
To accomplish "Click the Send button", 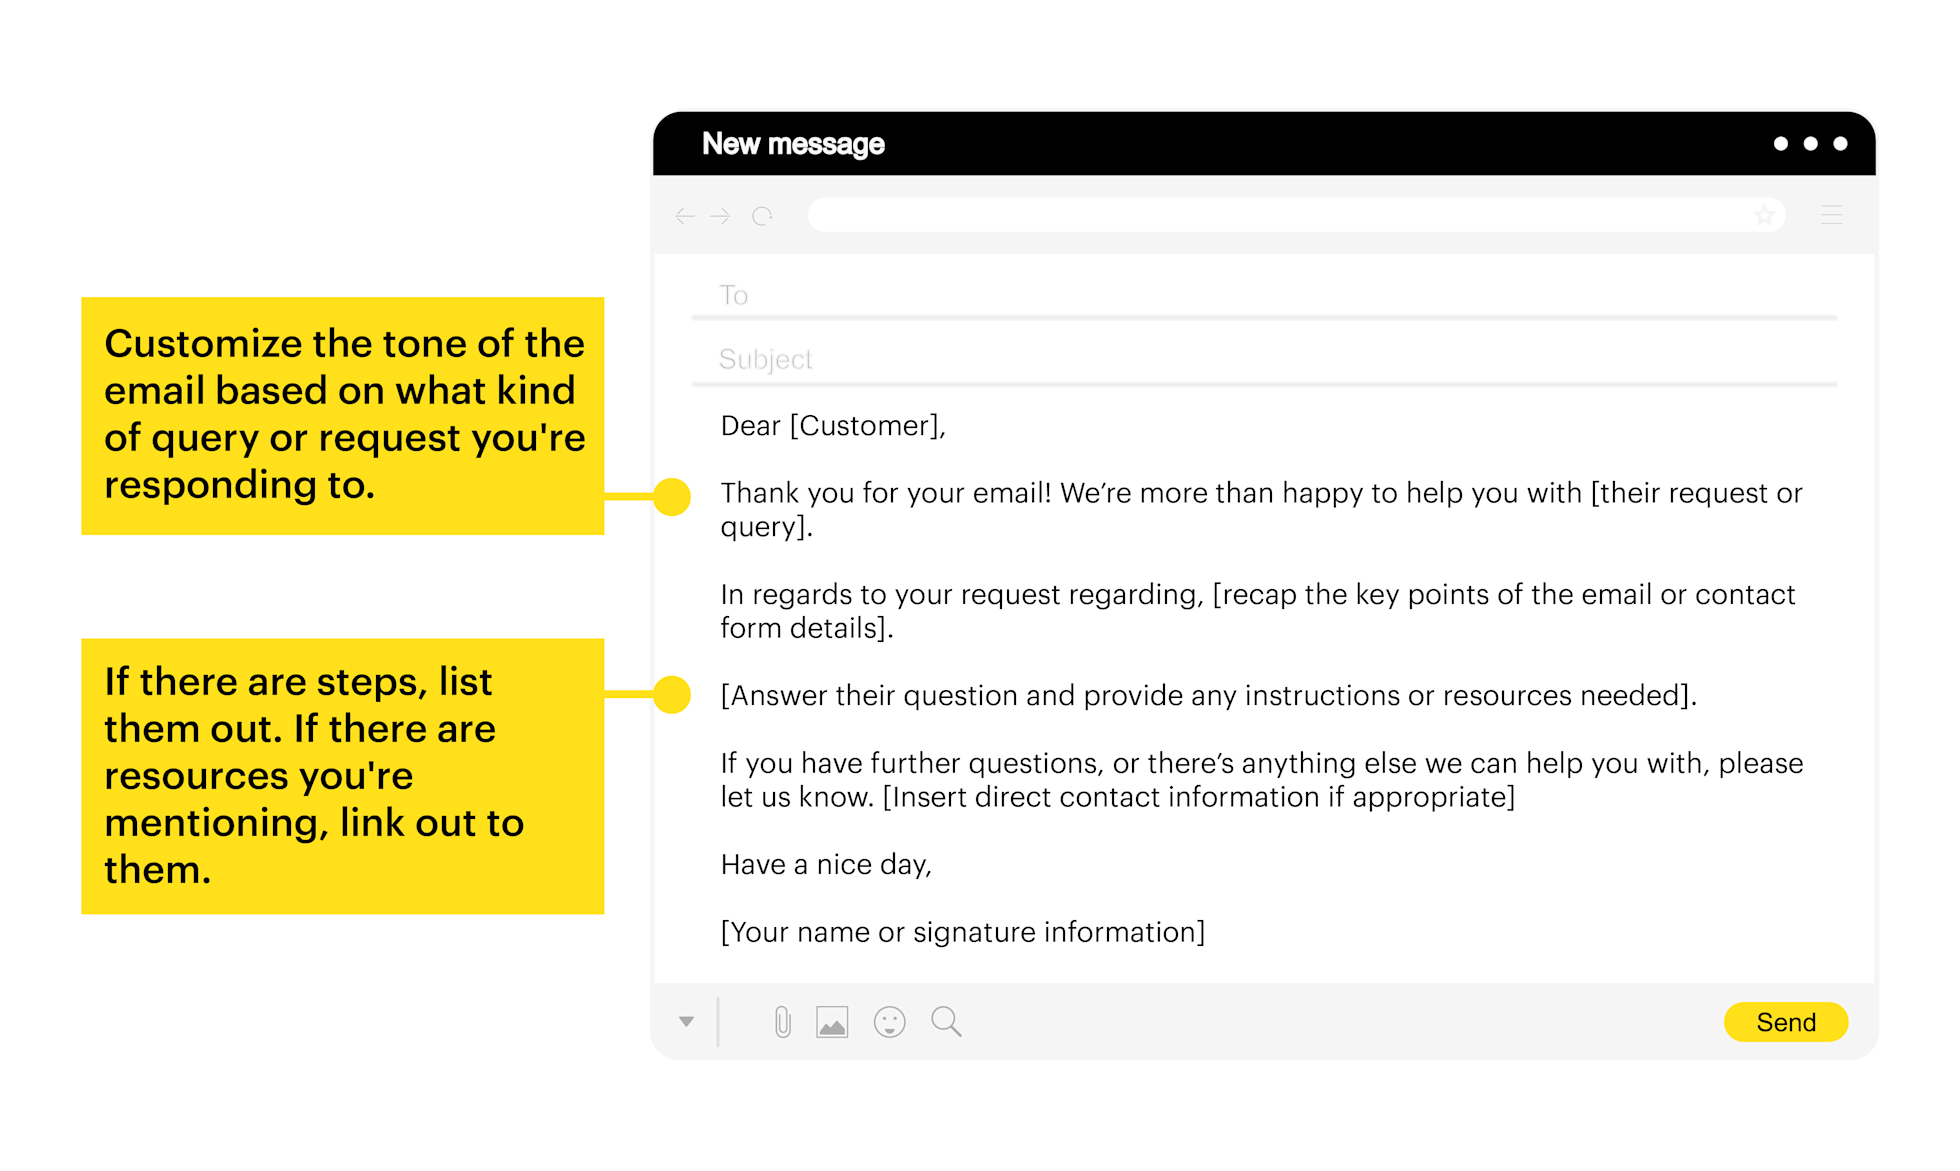I will [1786, 1021].
